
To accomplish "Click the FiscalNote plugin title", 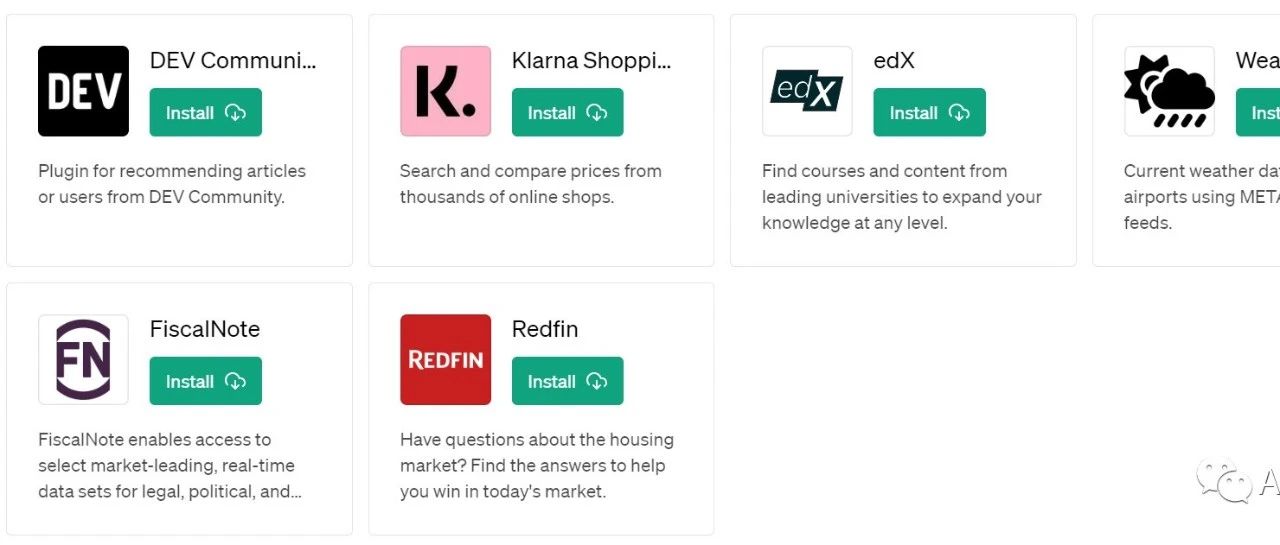I will [x=205, y=329].
